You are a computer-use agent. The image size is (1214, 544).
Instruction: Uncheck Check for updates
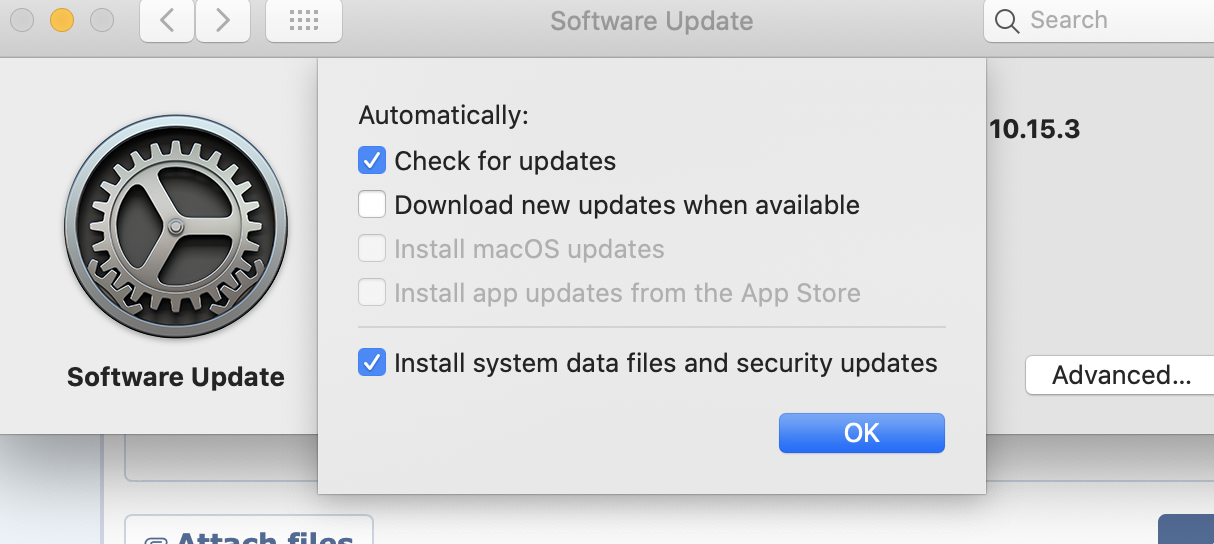pos(372,160)
